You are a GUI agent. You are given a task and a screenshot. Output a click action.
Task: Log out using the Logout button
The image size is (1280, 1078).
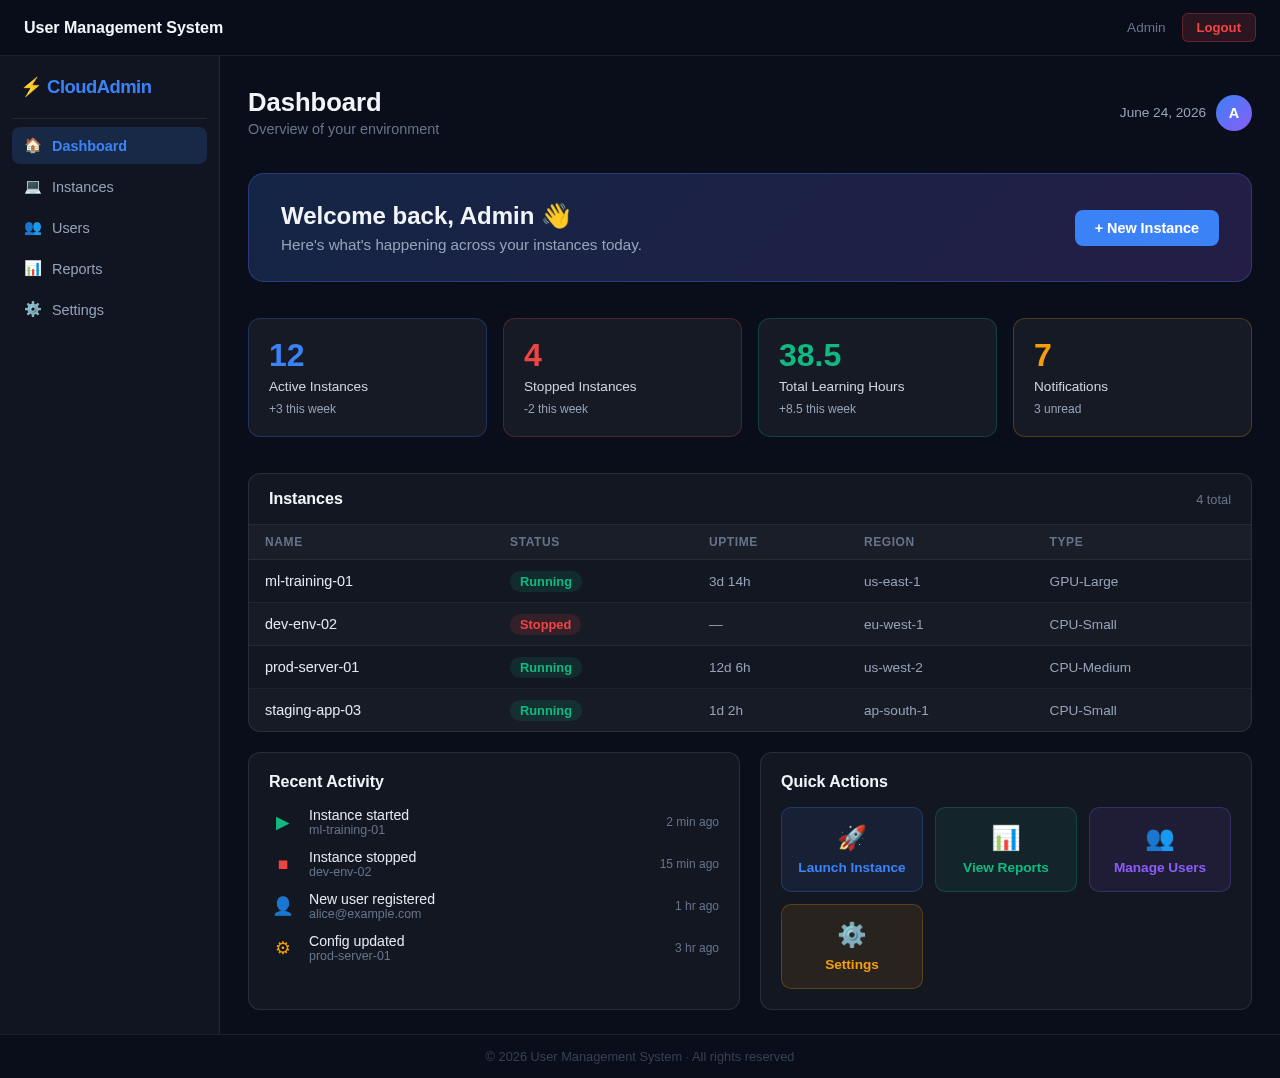point(1219,28)
